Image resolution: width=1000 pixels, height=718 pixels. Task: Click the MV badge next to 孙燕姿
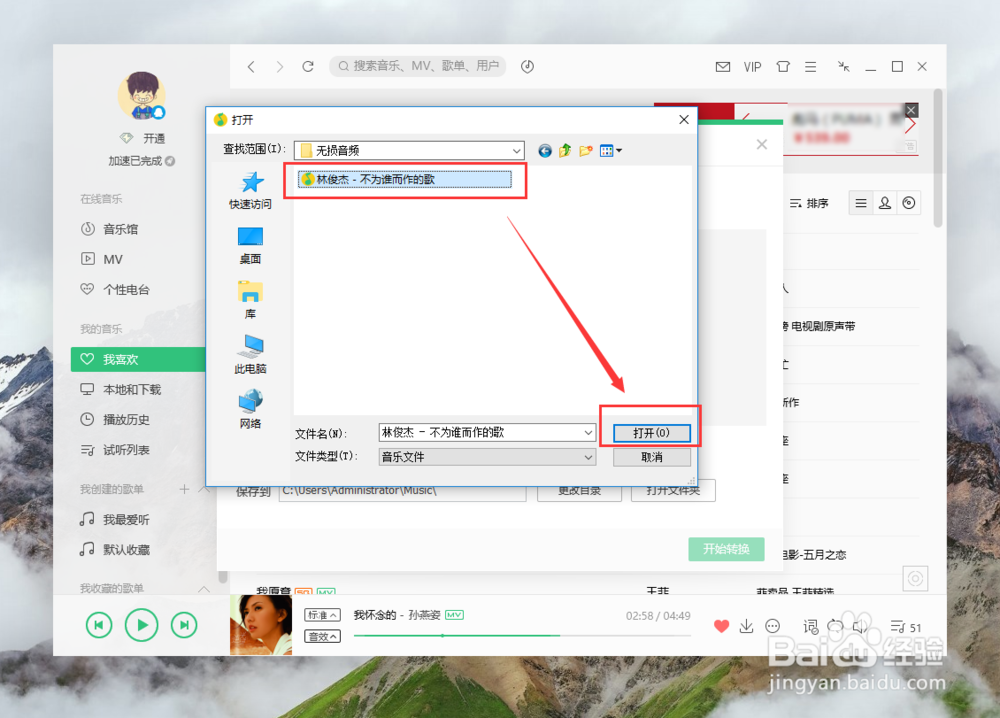454,615
